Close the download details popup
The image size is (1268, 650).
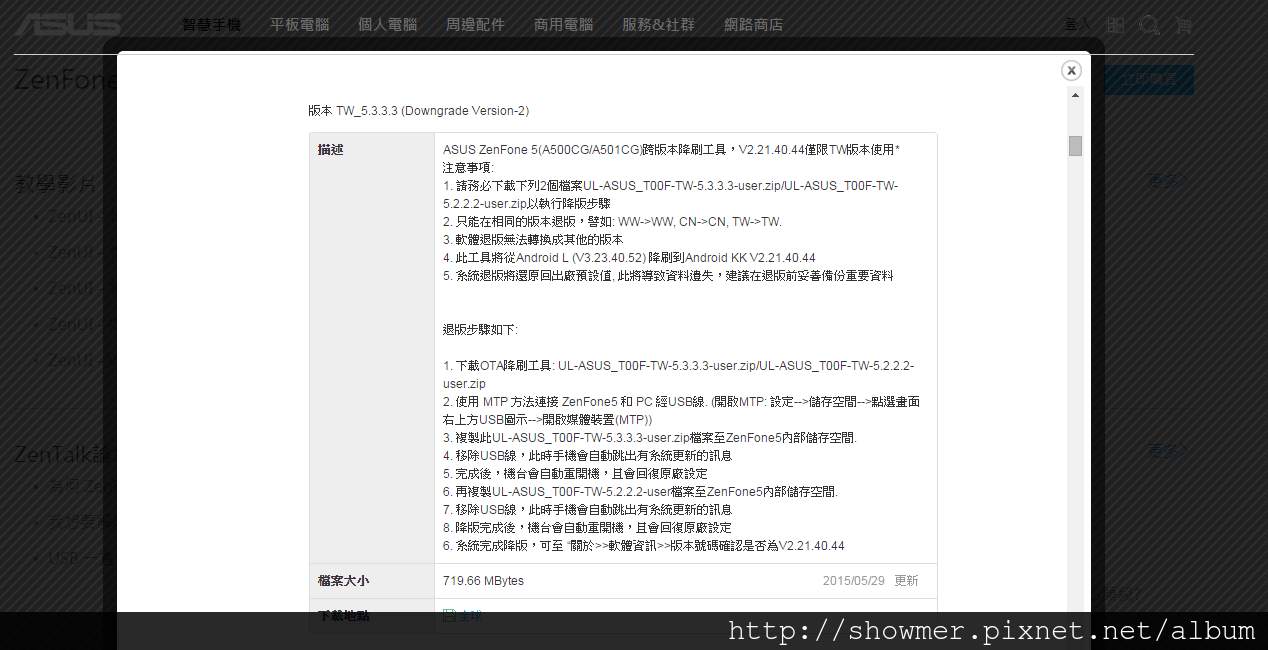[x=1071, y=70]
